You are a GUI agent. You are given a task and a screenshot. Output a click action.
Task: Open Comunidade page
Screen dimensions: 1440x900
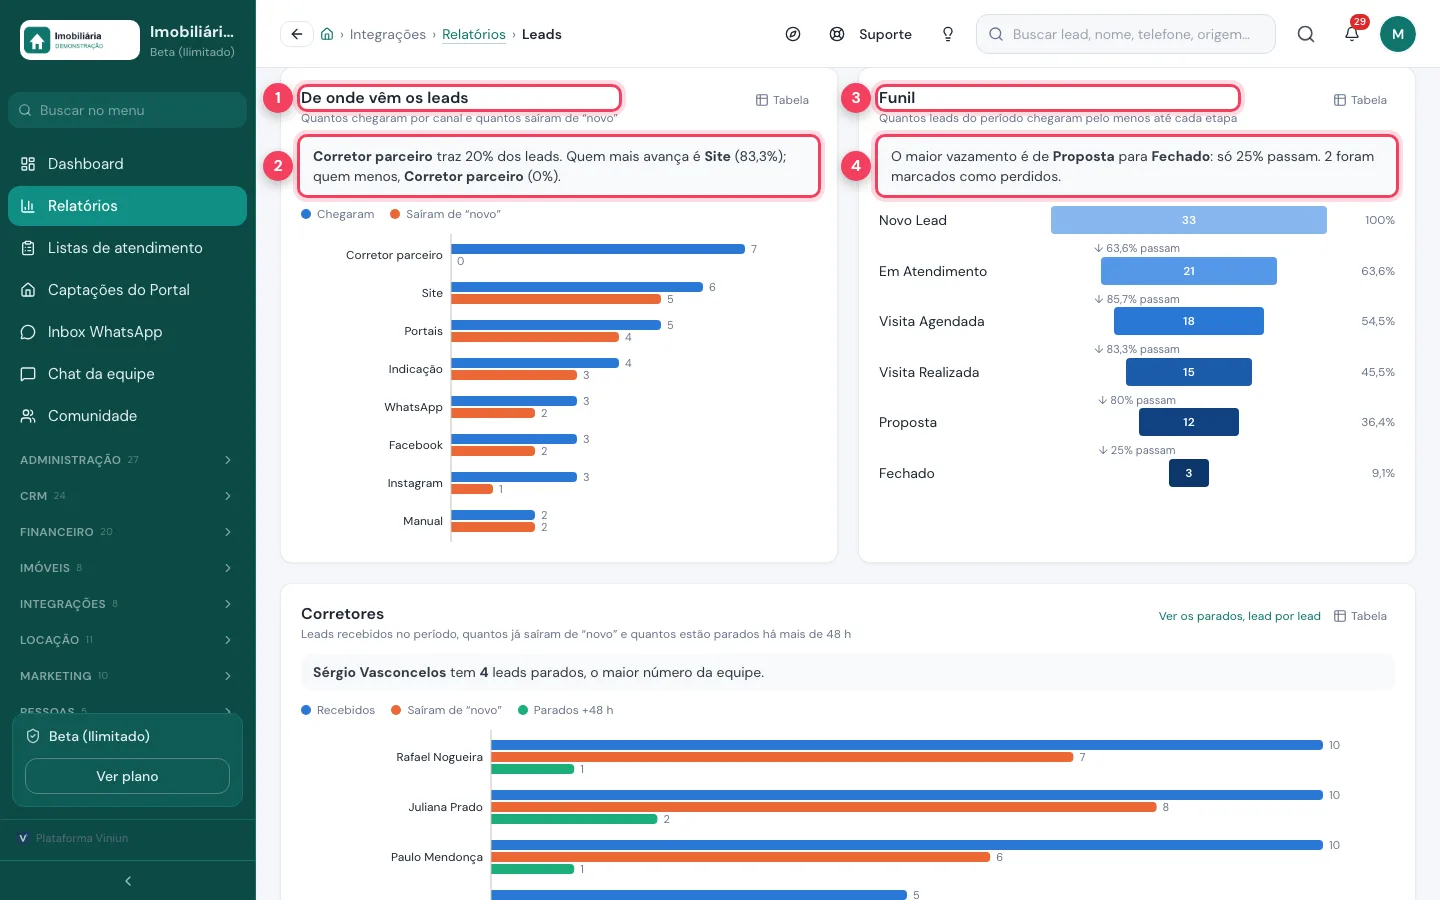tap(127, 416)
